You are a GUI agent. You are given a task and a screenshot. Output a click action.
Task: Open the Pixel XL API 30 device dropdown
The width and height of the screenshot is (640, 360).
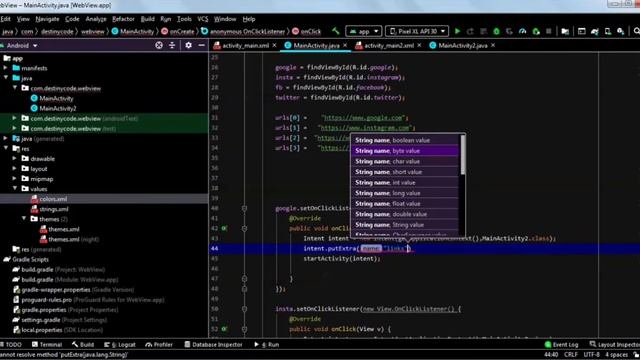coord(417,31)
